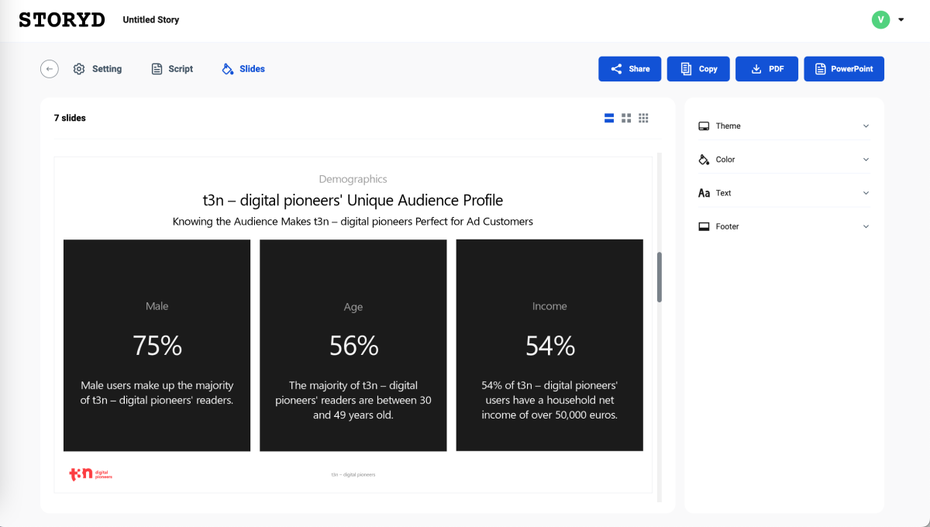Viewport: 930px width, 527px height.
Task: Expand the Text section chevron
Action: [866, 193]
